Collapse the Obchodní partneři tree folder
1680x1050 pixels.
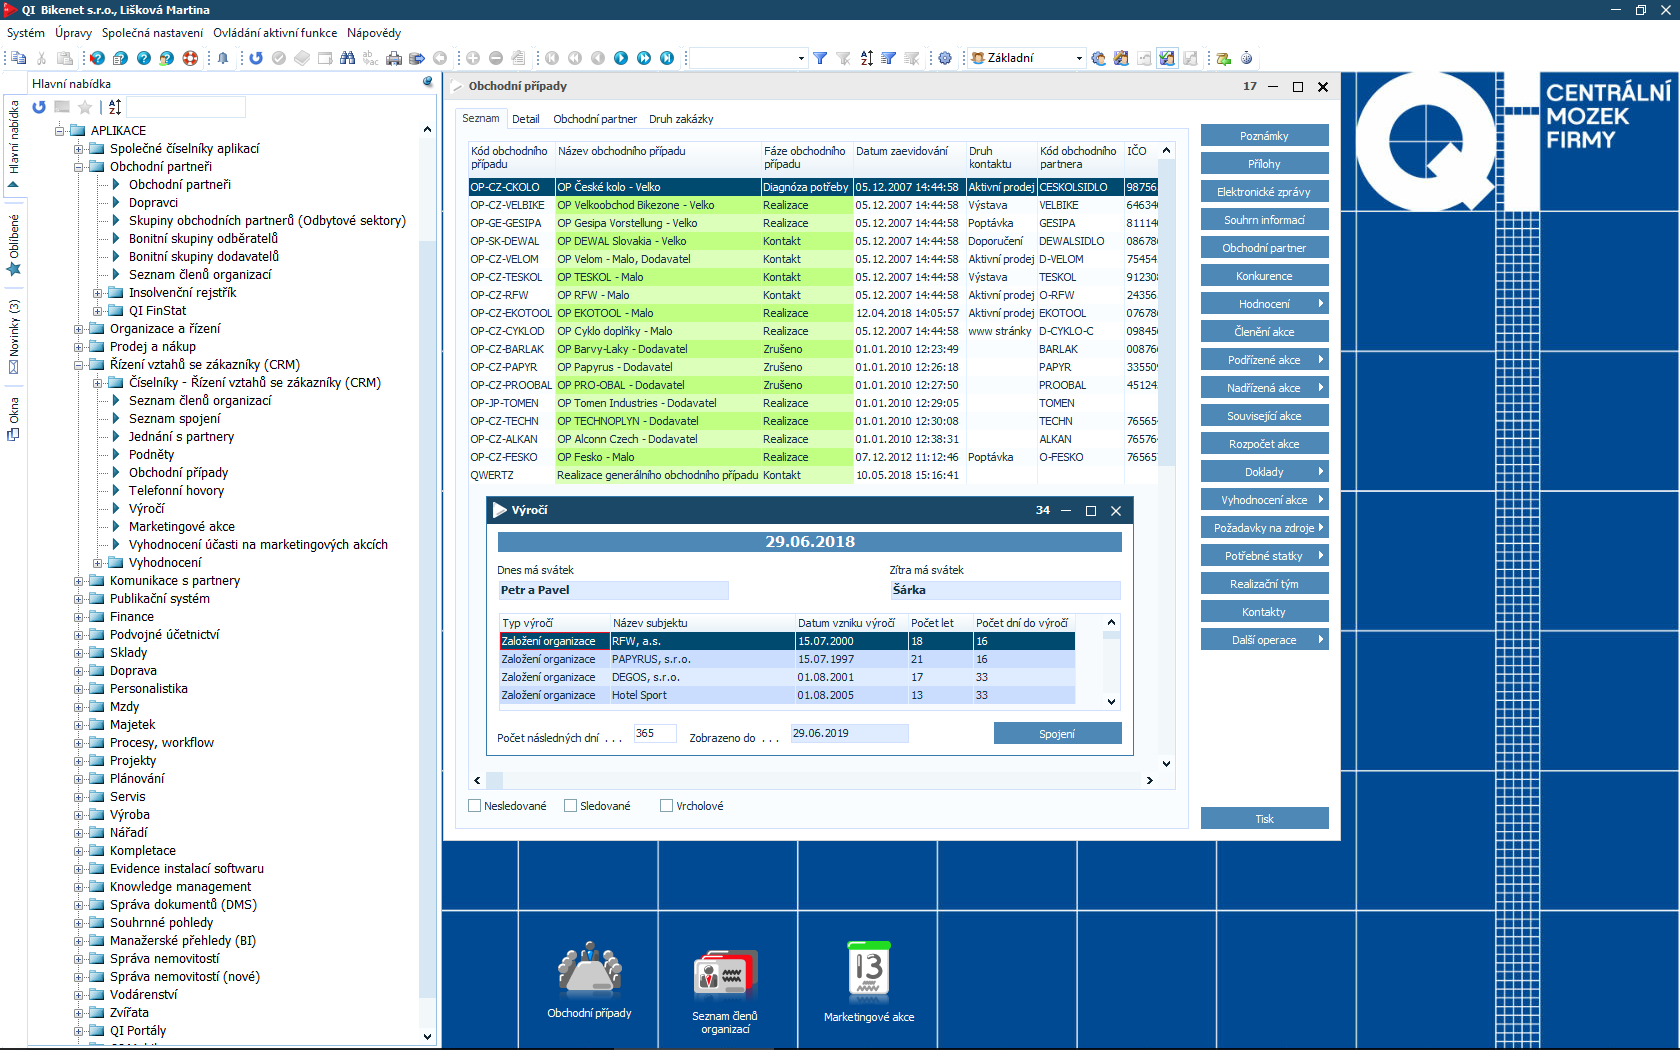click(x=79, y=167)
